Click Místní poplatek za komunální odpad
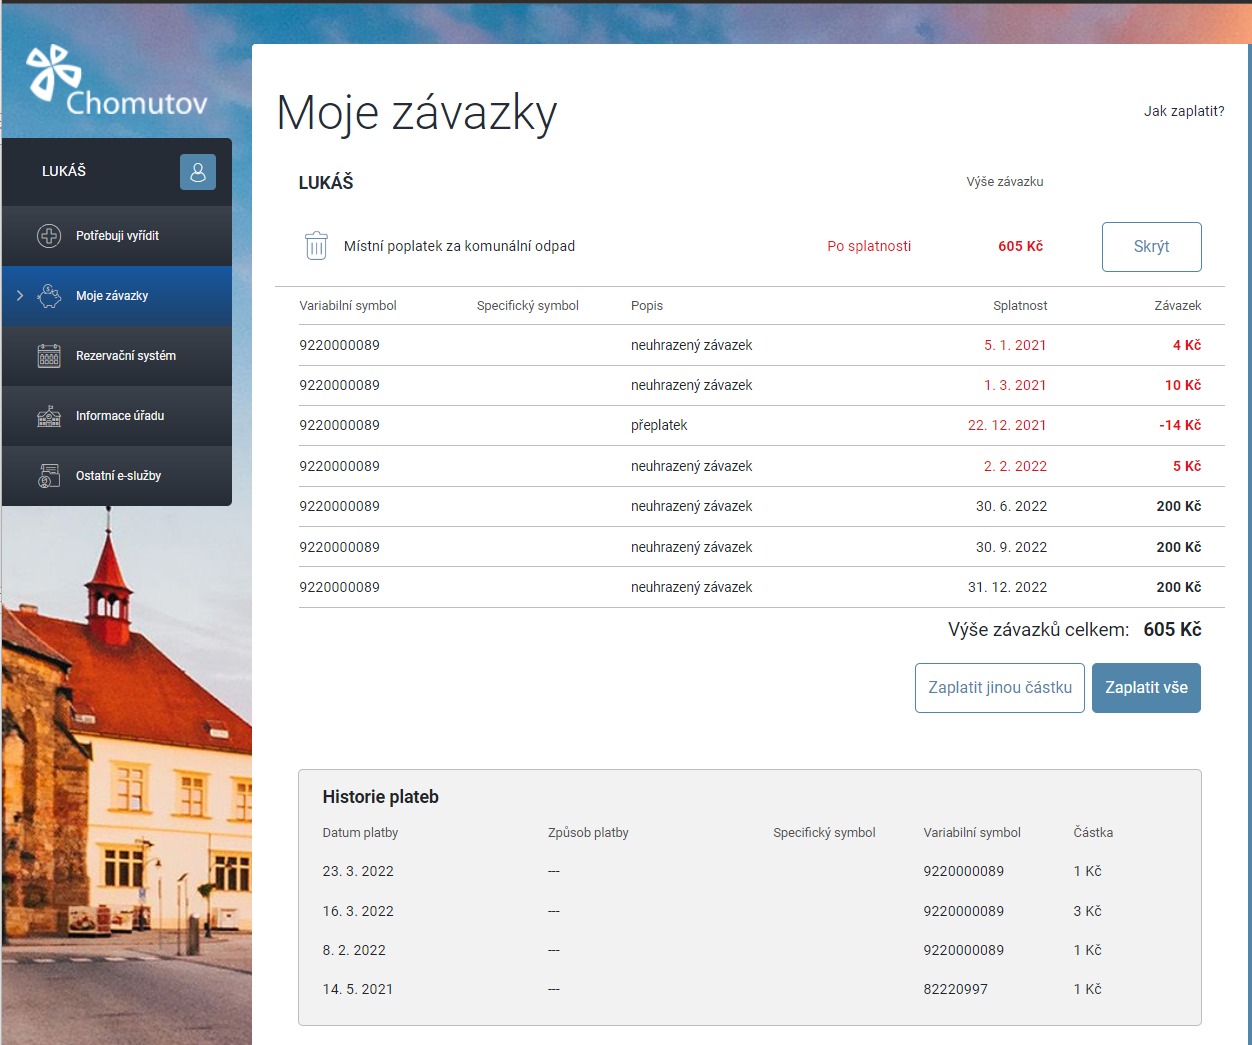Viewport: 1252px width, 1045px height. (459, 246)
